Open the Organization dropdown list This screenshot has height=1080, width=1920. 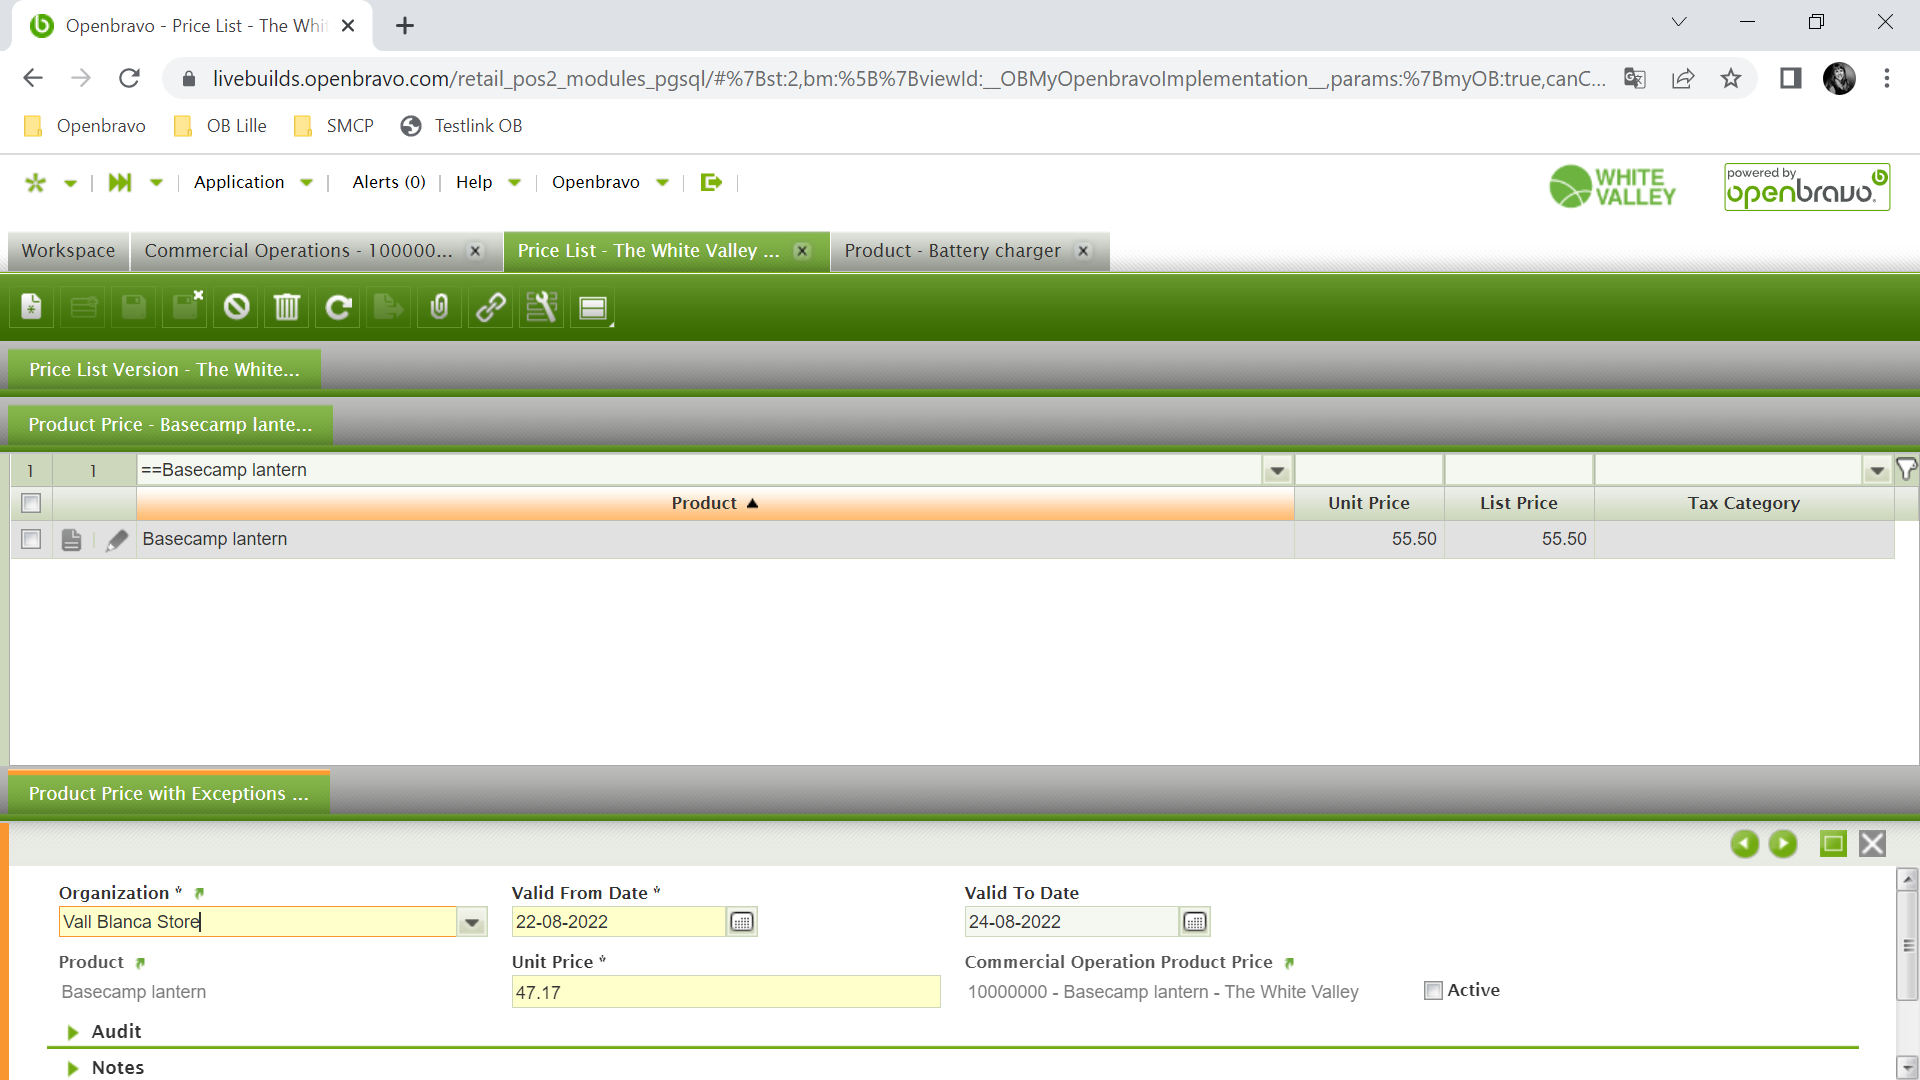coord(472,922)
